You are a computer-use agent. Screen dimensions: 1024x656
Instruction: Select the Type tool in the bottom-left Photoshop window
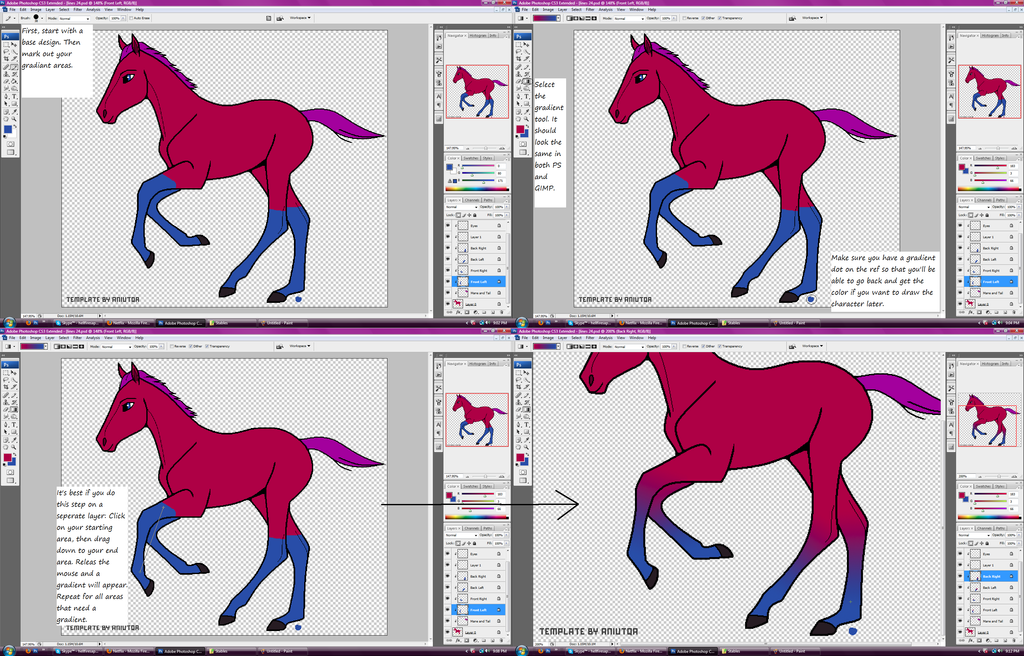click(x=14, y=425)
